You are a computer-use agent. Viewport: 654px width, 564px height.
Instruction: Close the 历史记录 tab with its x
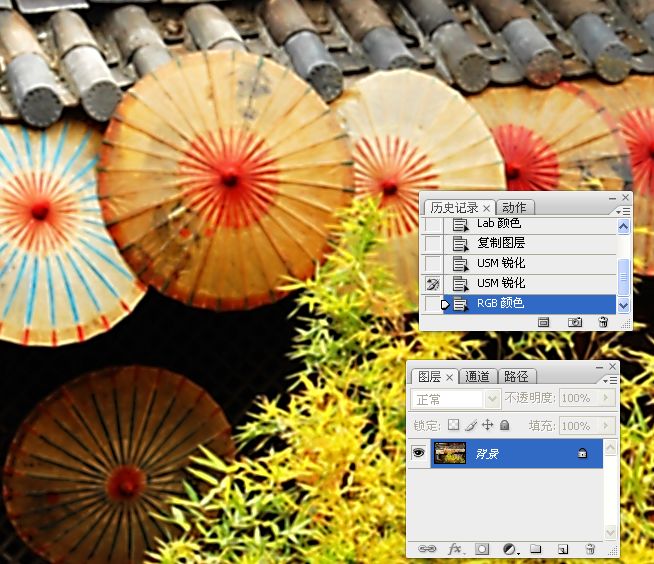tap(486, 208)
